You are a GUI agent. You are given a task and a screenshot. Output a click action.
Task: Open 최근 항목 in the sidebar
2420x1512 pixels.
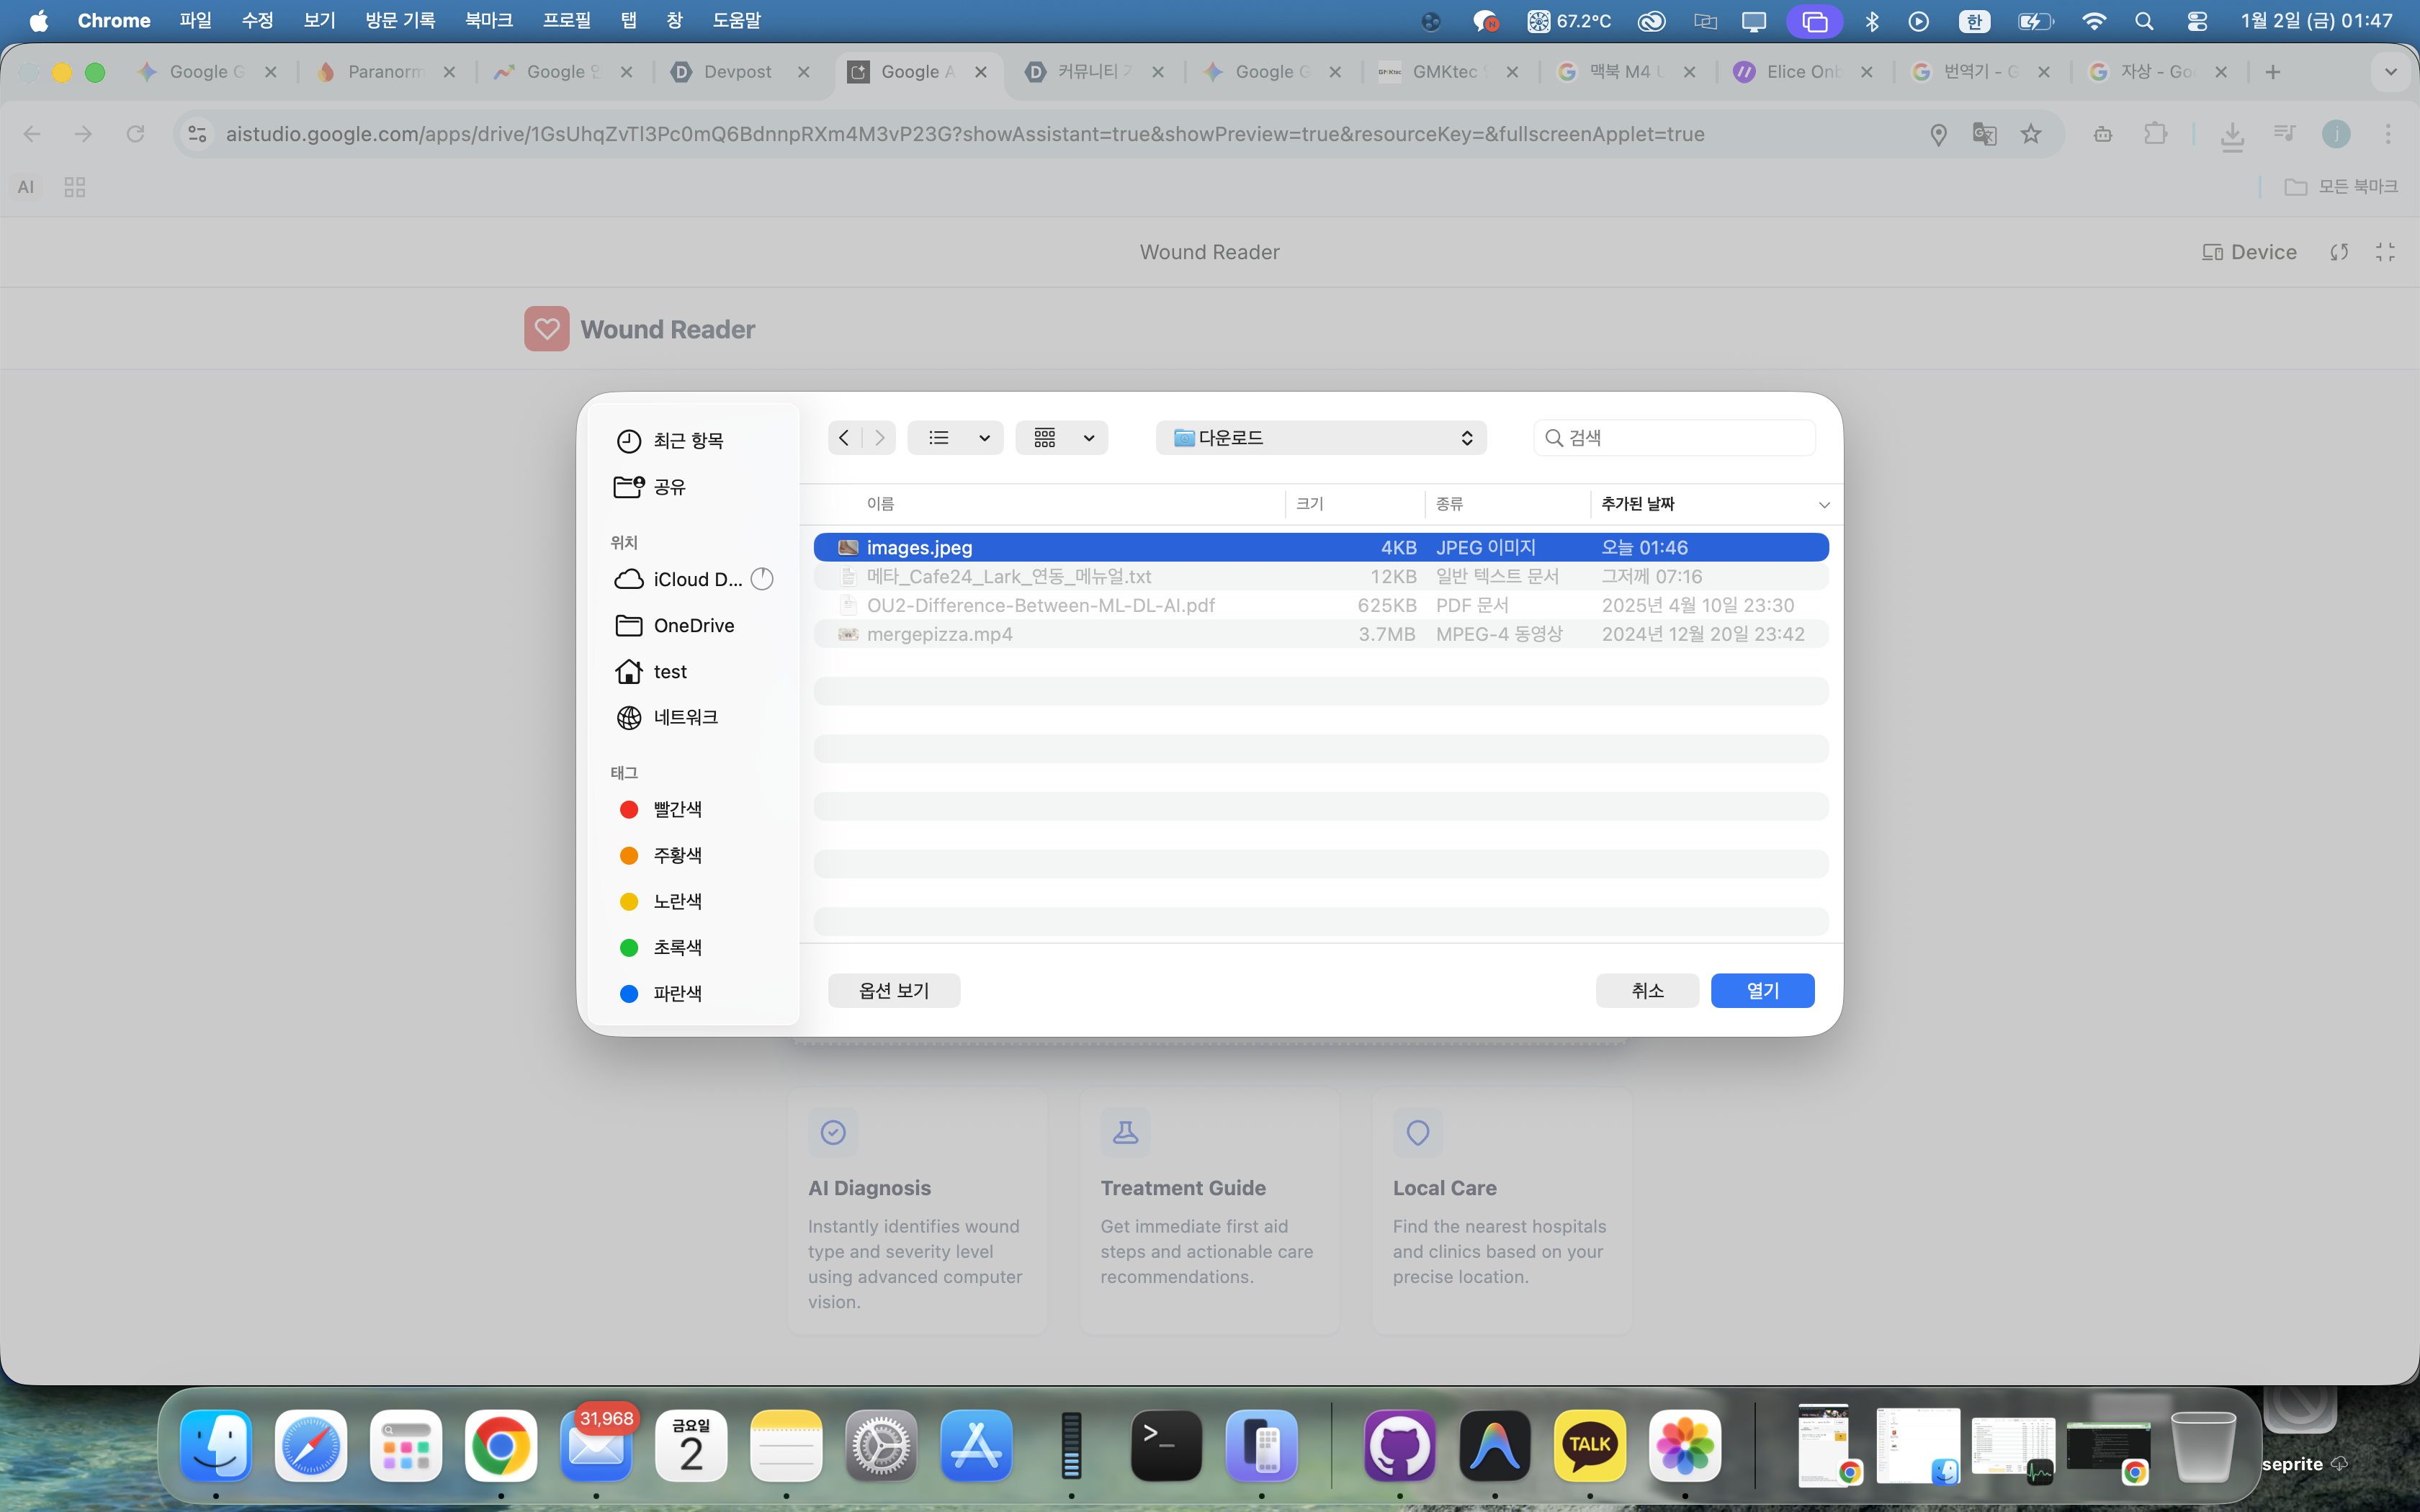click(688, 441)
